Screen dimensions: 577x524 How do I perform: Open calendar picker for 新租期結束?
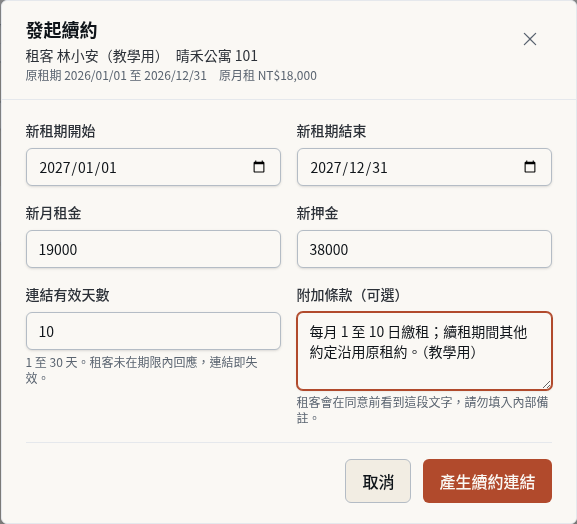530,167
